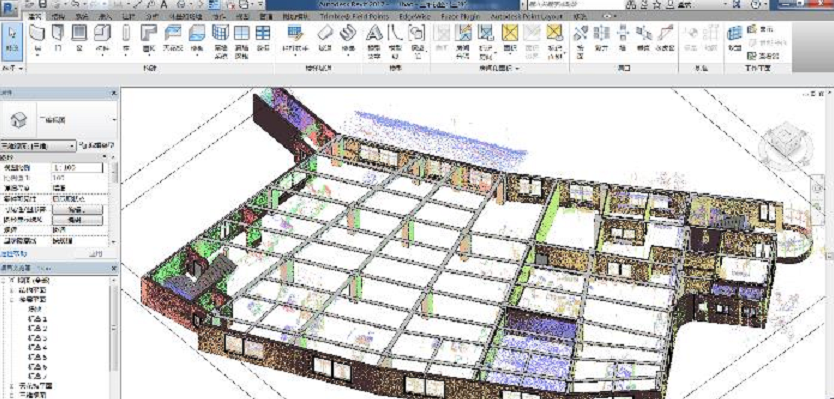Open the Trimble Field Points tab
834x399 pixels.
click(354, 16)
